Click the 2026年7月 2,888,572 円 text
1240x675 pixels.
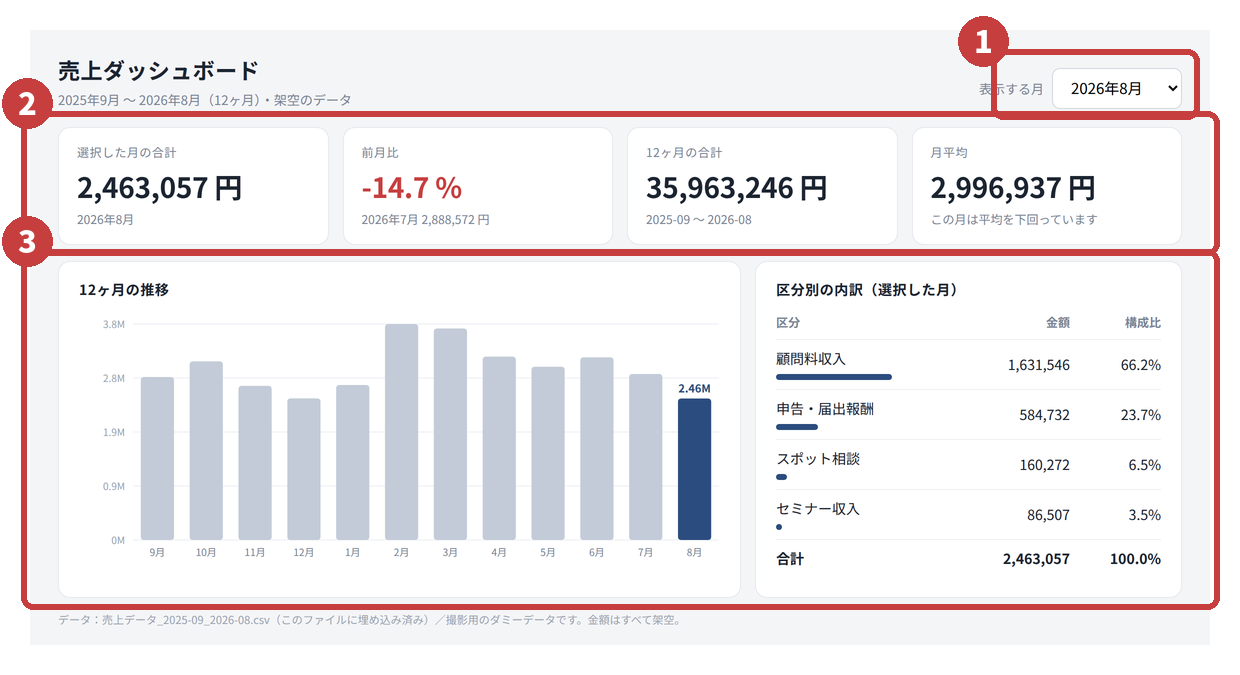[x=425, y=219]
